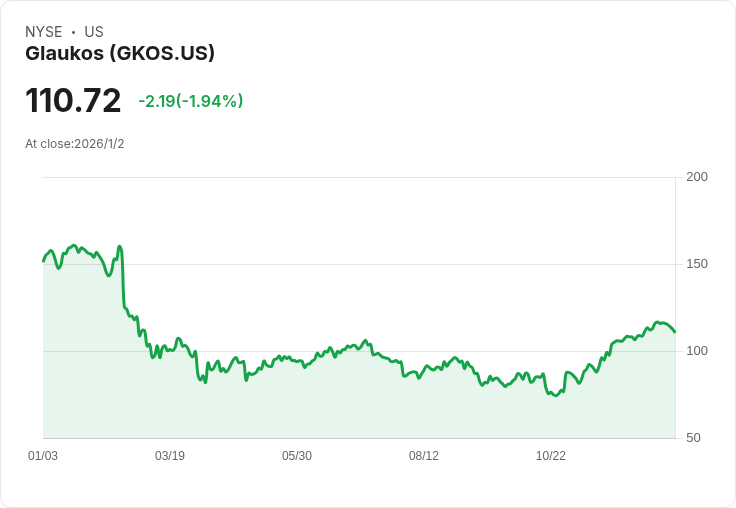Open the Glaukos (GKOS.US) stock title

coord(120,54)
